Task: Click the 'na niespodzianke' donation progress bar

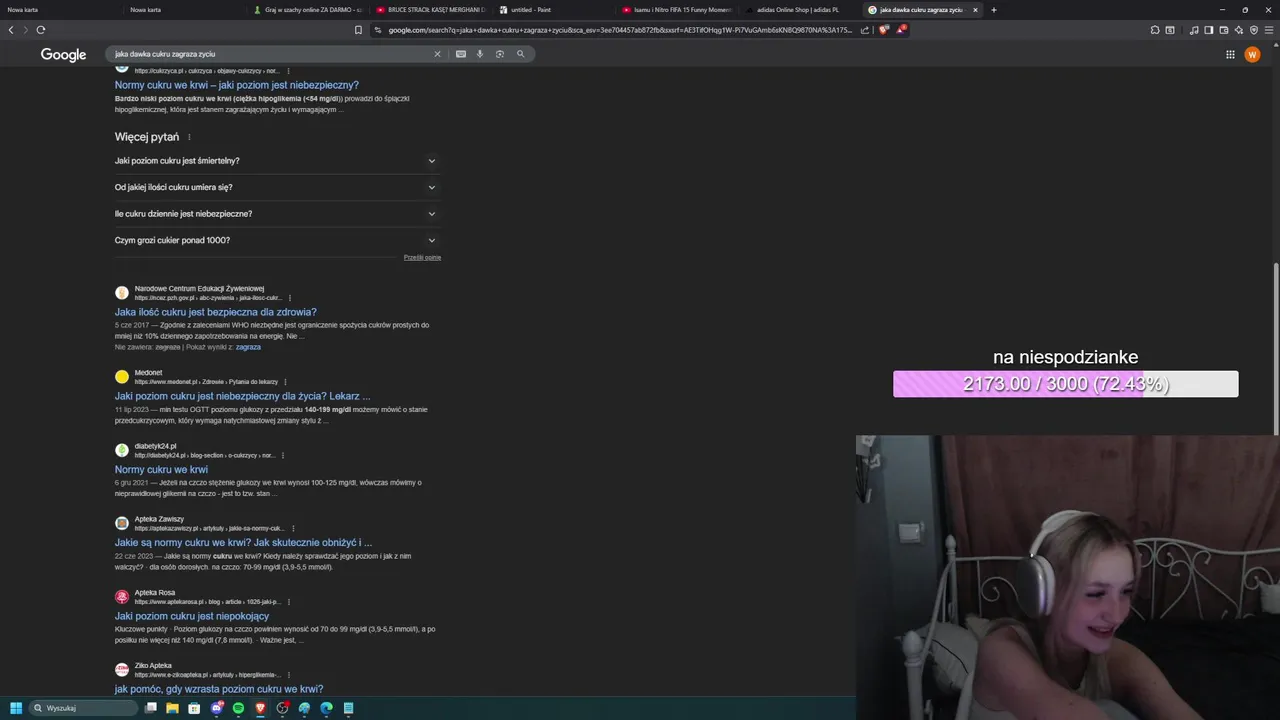Action: pos(1065,384)
